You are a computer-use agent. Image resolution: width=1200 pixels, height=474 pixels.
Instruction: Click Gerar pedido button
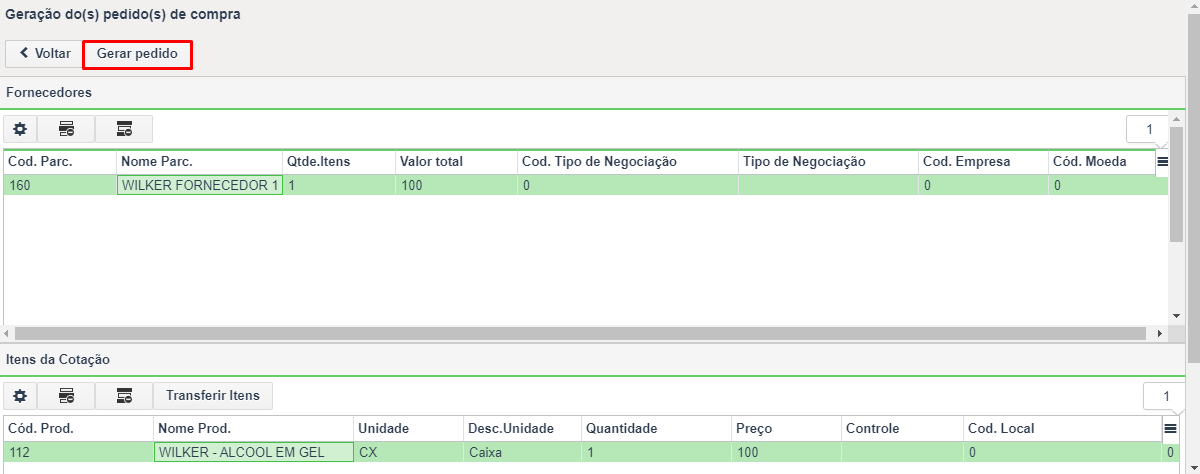click(137, 54)
